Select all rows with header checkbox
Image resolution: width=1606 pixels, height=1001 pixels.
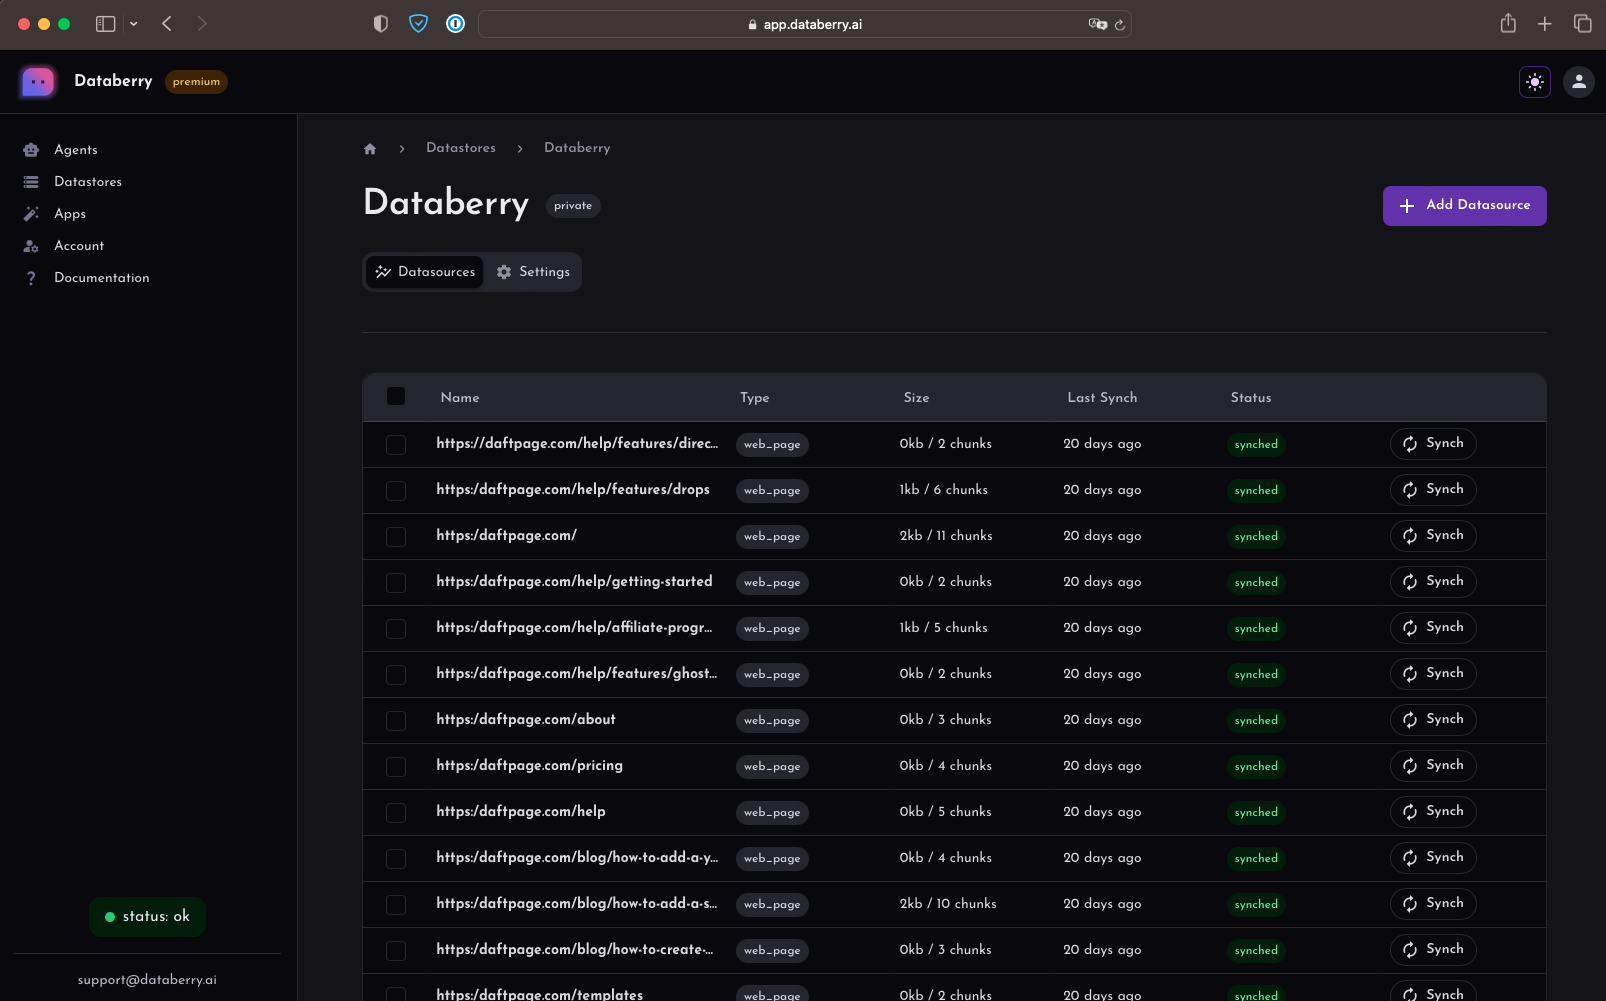click(x=396, y=397)
